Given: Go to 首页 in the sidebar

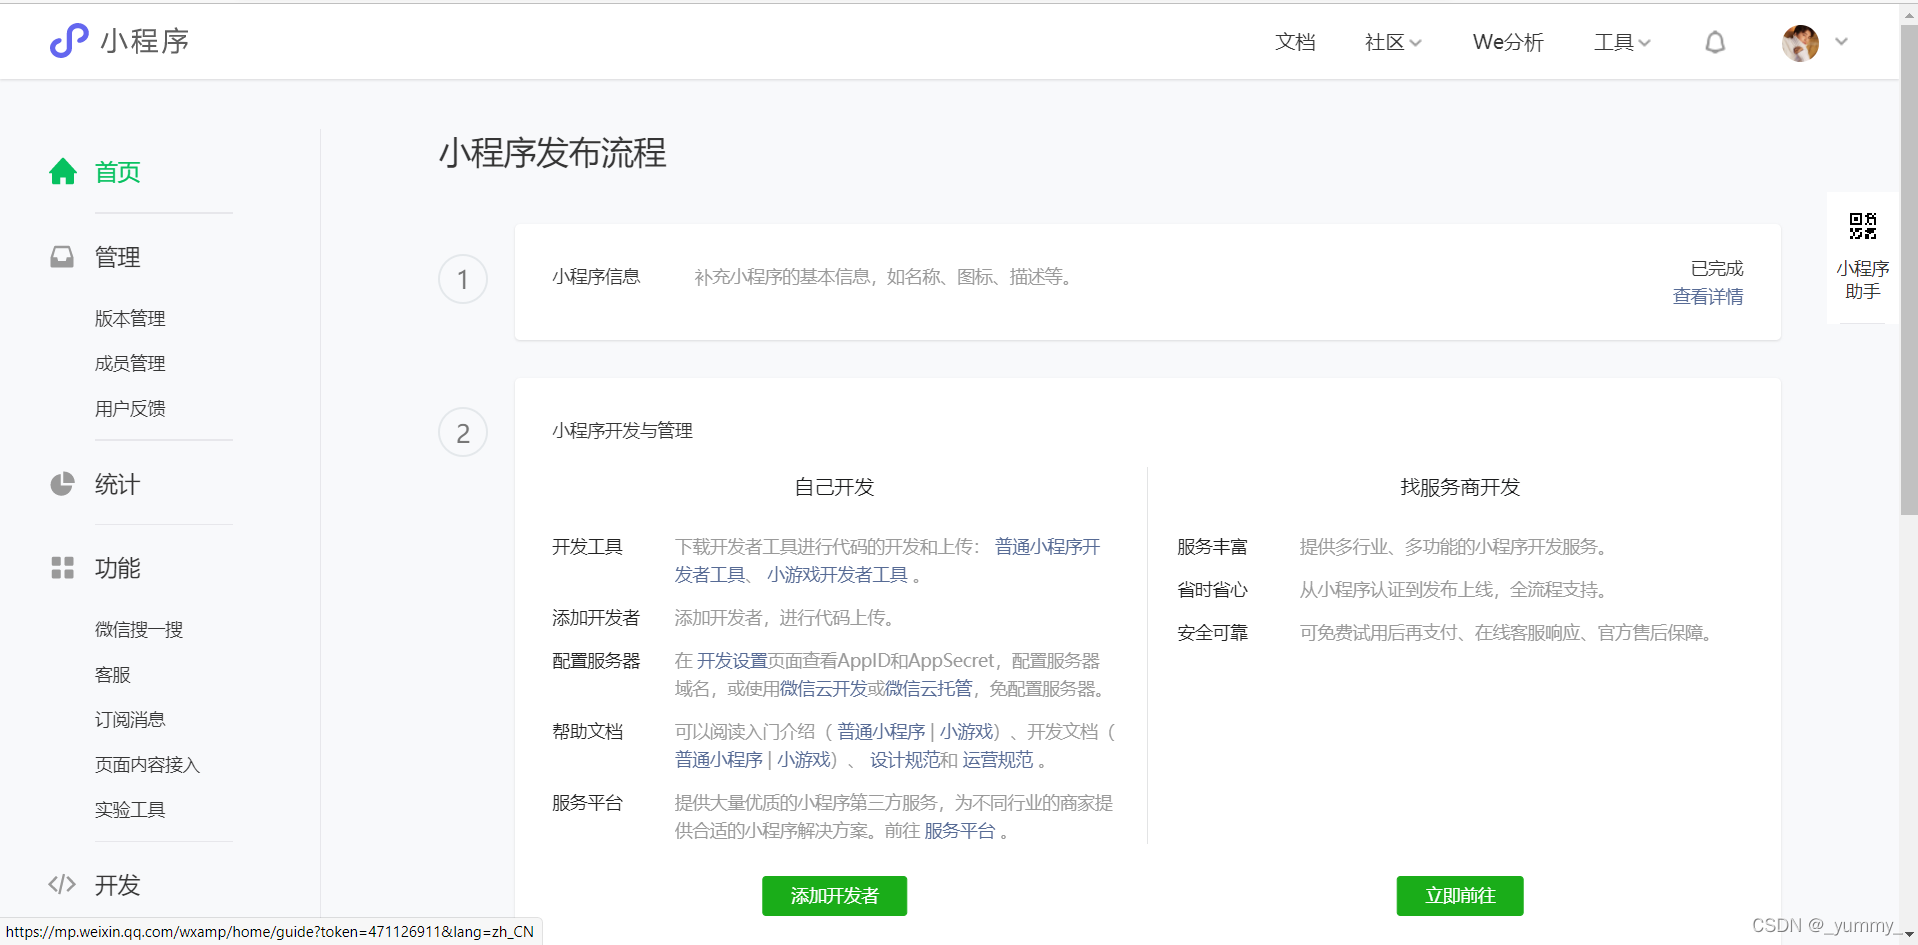Looking at the screenshot, I should coord(118,172).
